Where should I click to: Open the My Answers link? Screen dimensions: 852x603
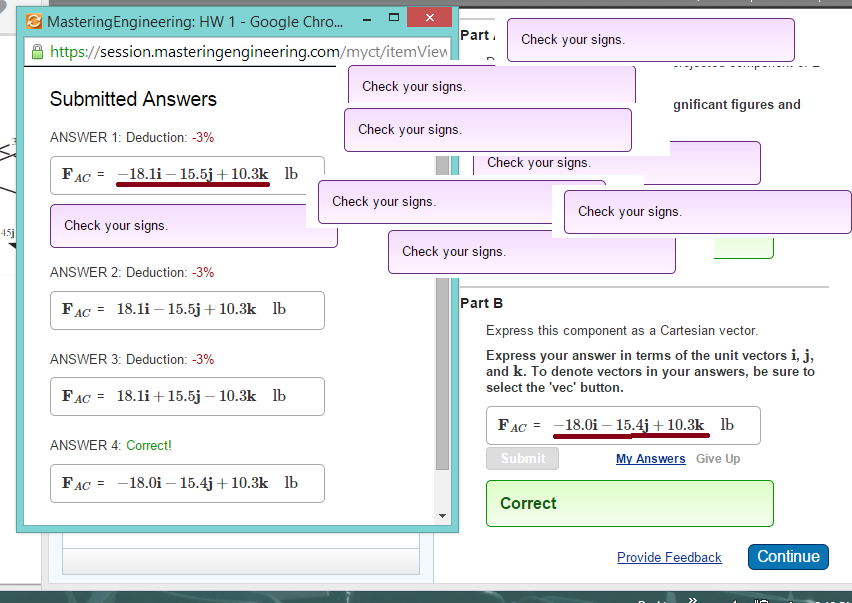click(x=650, y=458)
